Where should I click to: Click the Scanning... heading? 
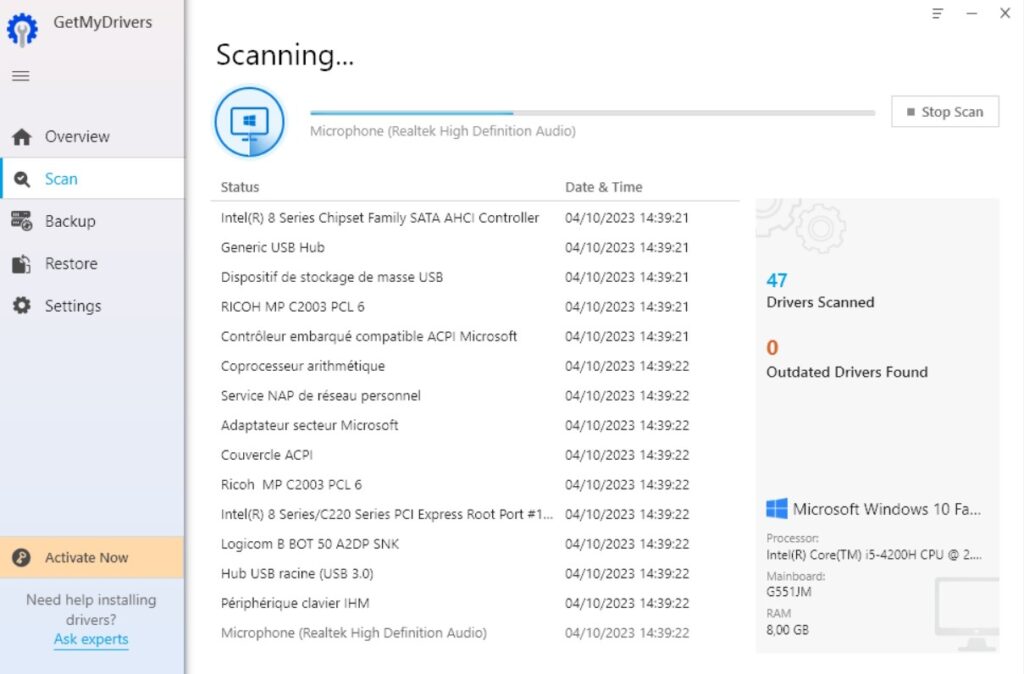tap(285, 55)
